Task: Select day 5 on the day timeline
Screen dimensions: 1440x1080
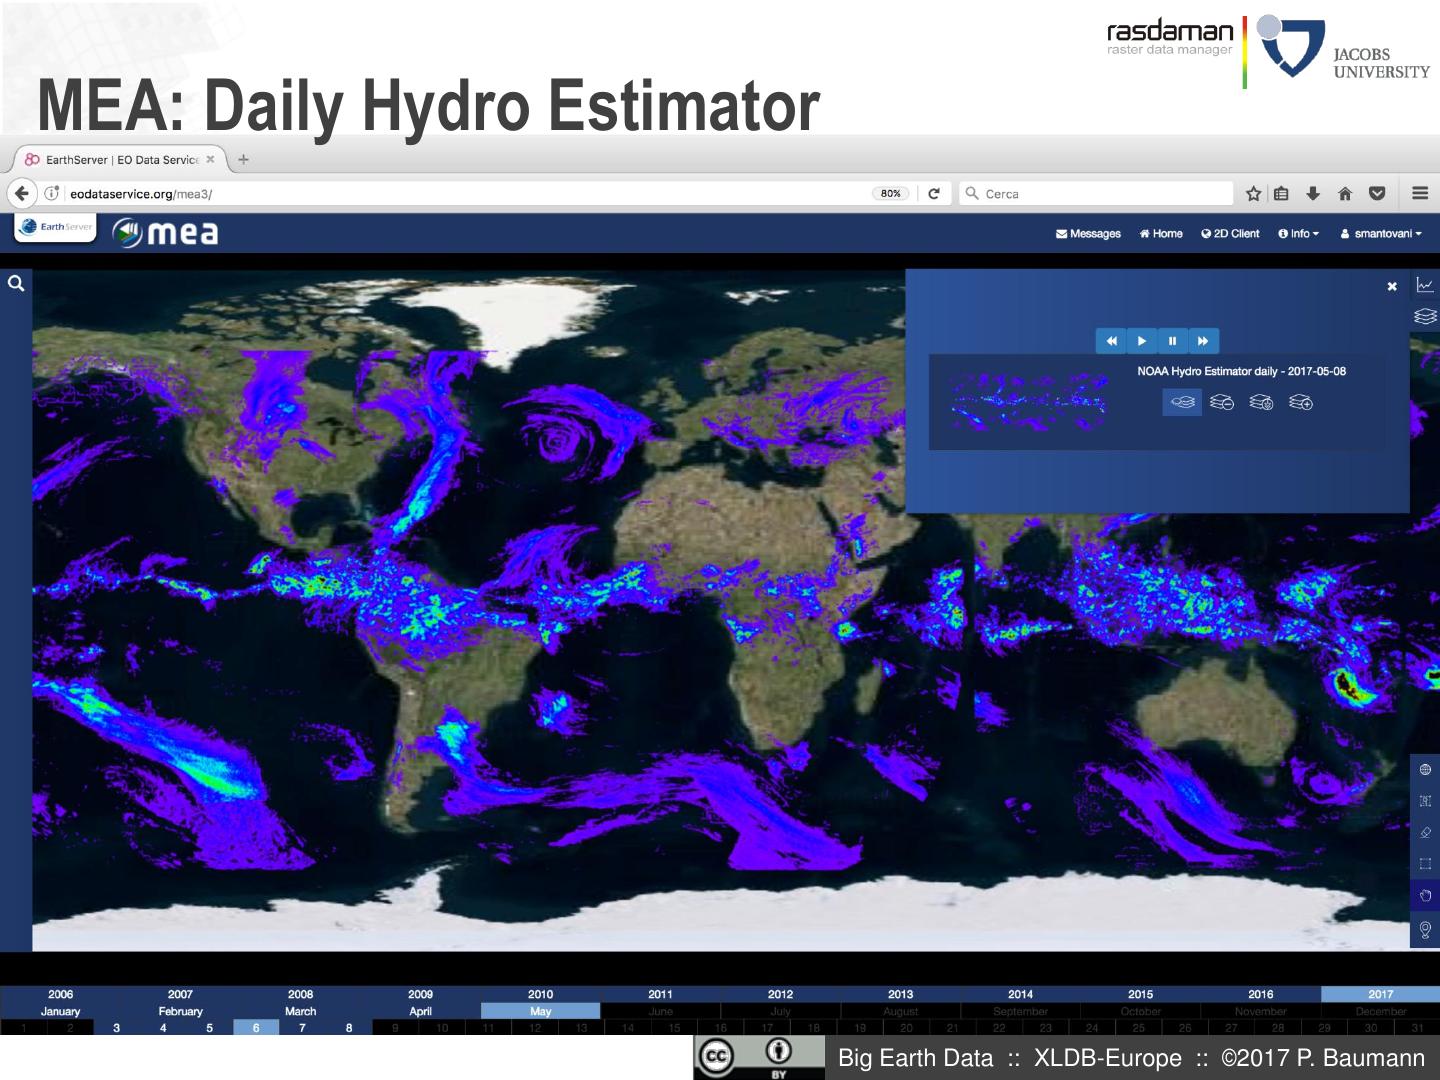Action: 209,1027
